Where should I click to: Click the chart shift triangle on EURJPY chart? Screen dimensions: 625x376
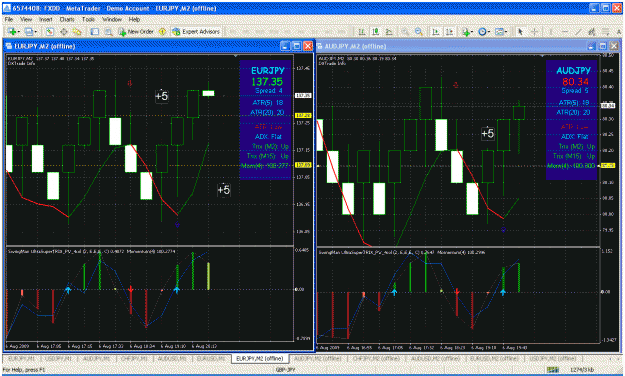click(x=236, y=56)
